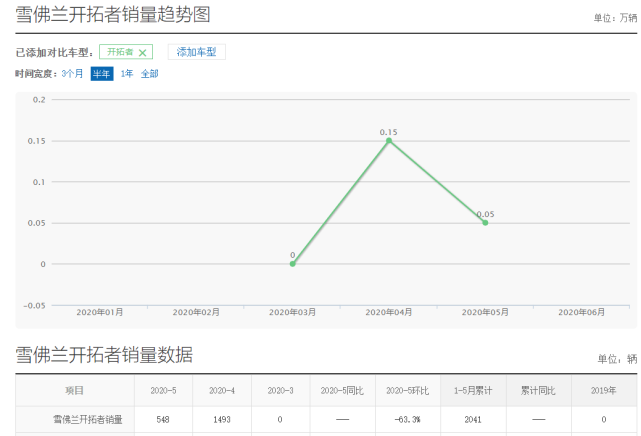Click the 0.2 y-axis label
The width and height of the screenshot is (641, 436).
[39, 100]
